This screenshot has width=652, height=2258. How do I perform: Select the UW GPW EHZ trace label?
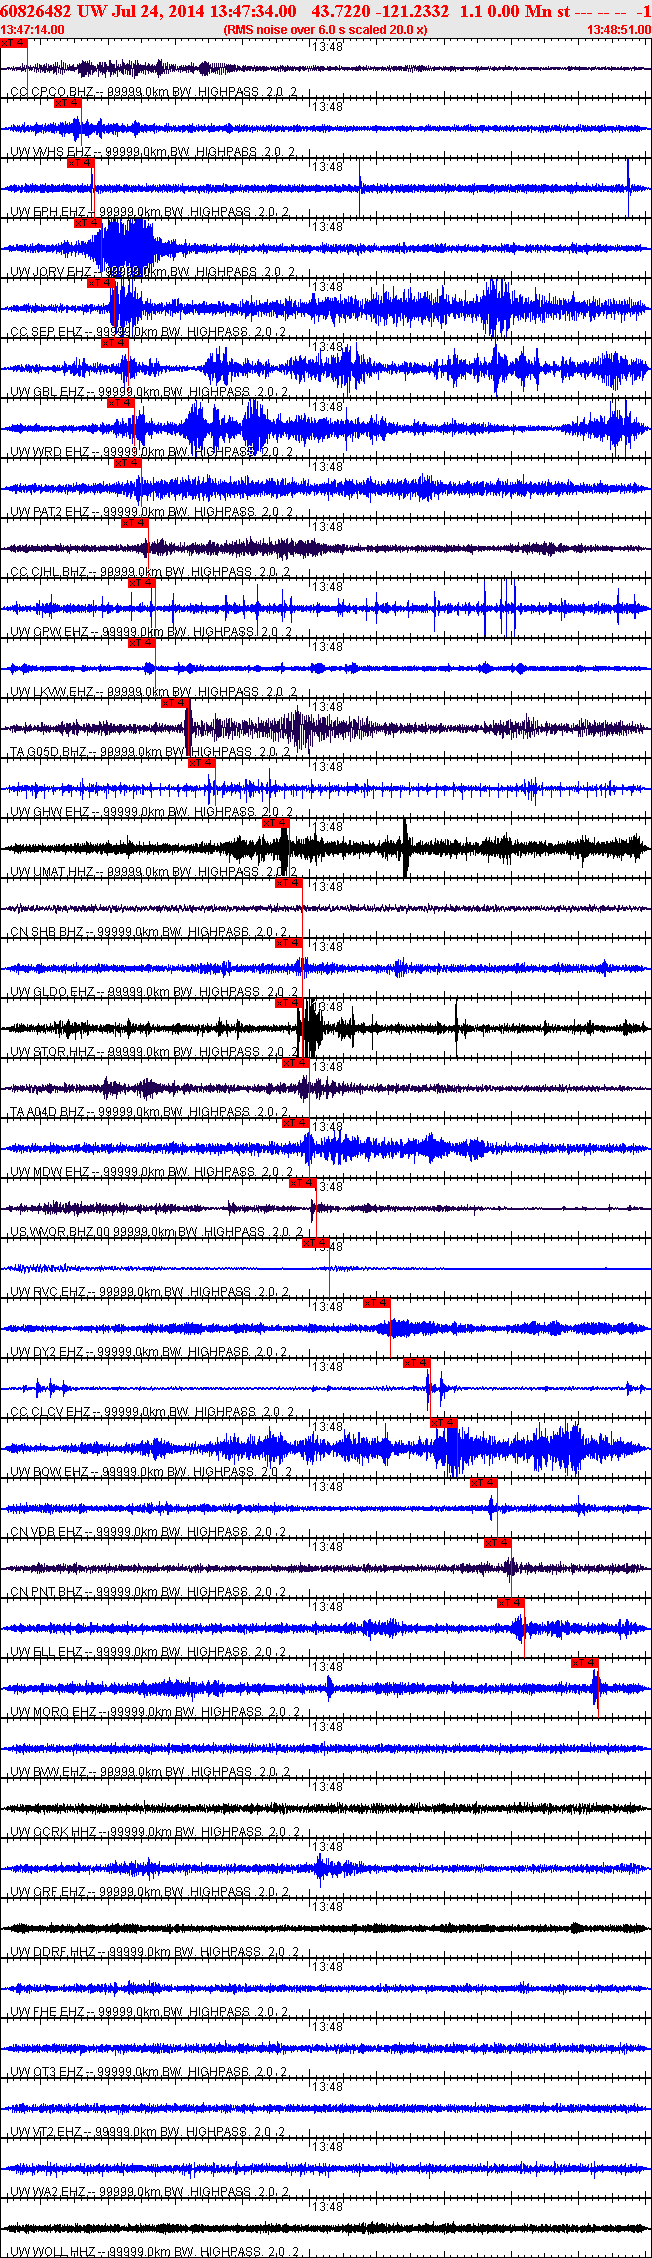(151, 632)
